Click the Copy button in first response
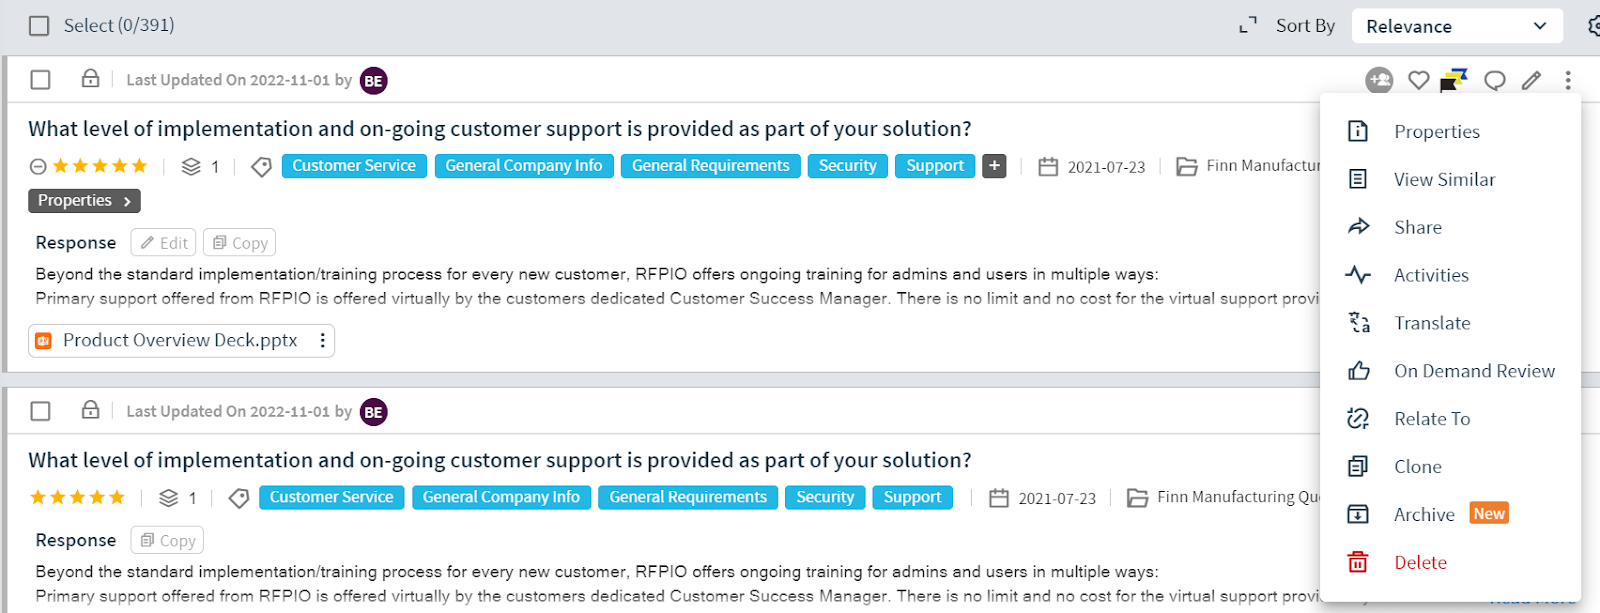Viewport: 1600px width, 613px height. tap(240, 243)
